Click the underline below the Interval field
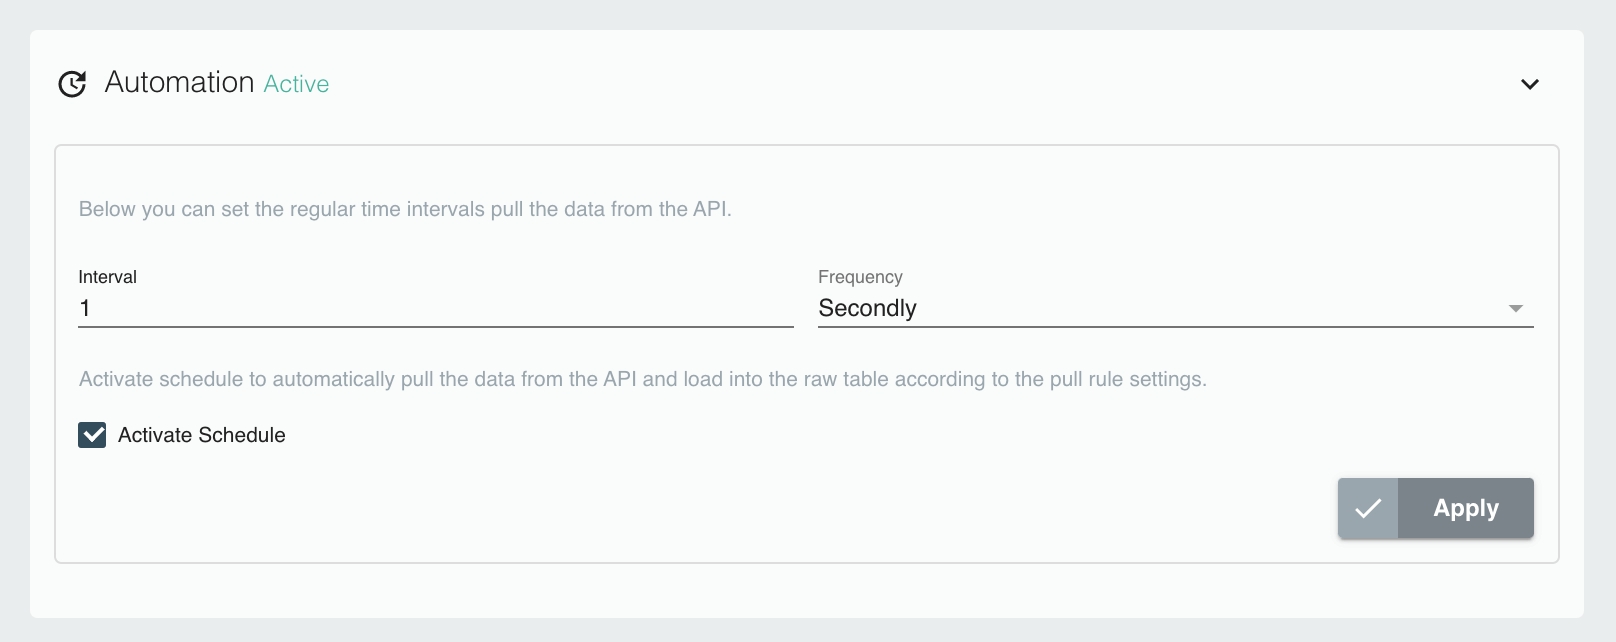Viewport: 1616px width, 642px height. point(435,326)
